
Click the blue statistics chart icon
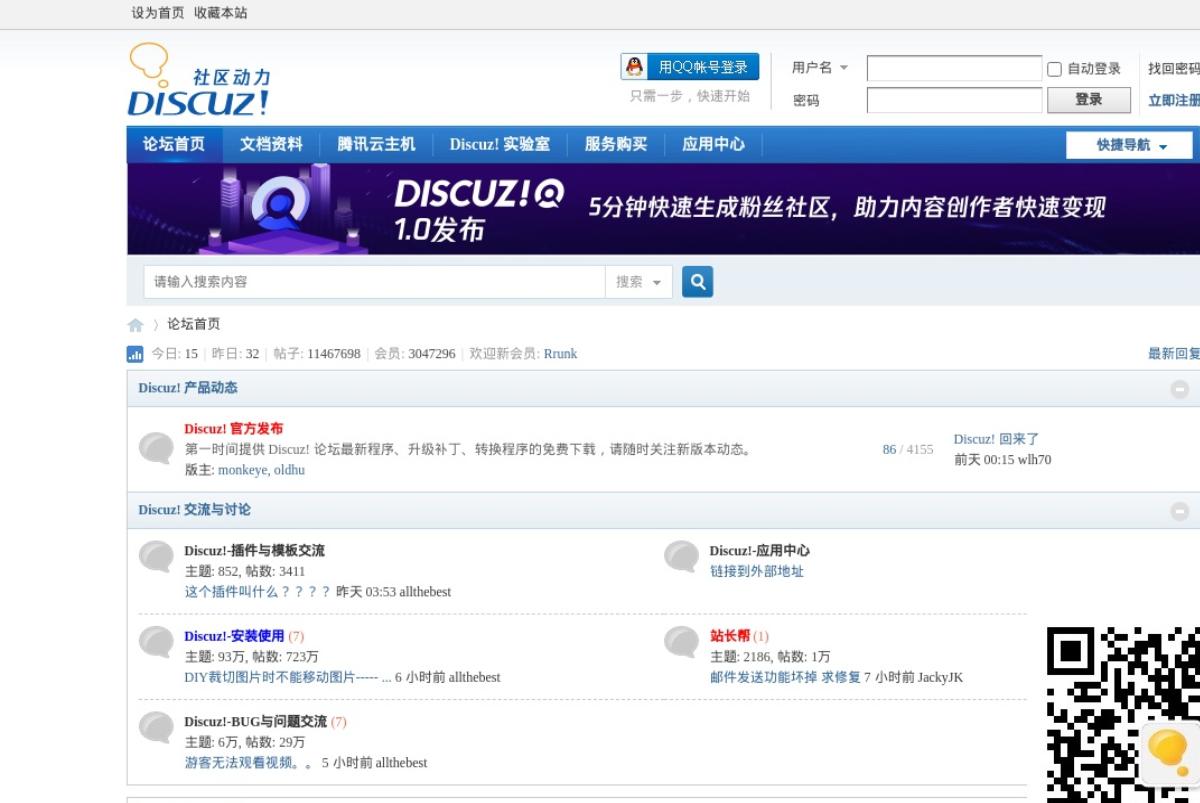click(135, 354)
